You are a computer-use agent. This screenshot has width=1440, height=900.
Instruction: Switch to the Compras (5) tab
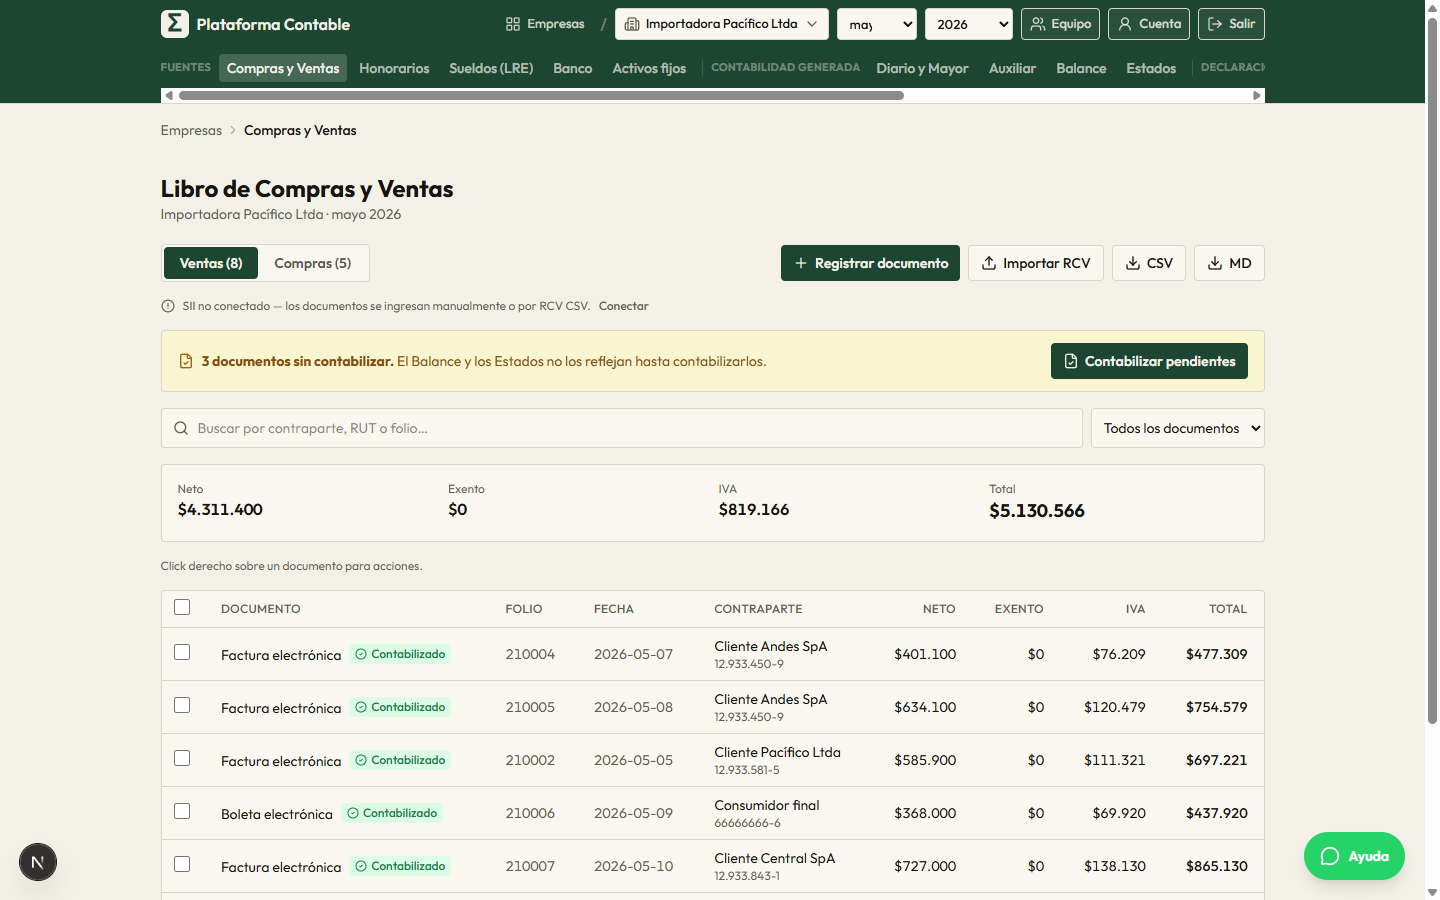[x=313, y=263]
